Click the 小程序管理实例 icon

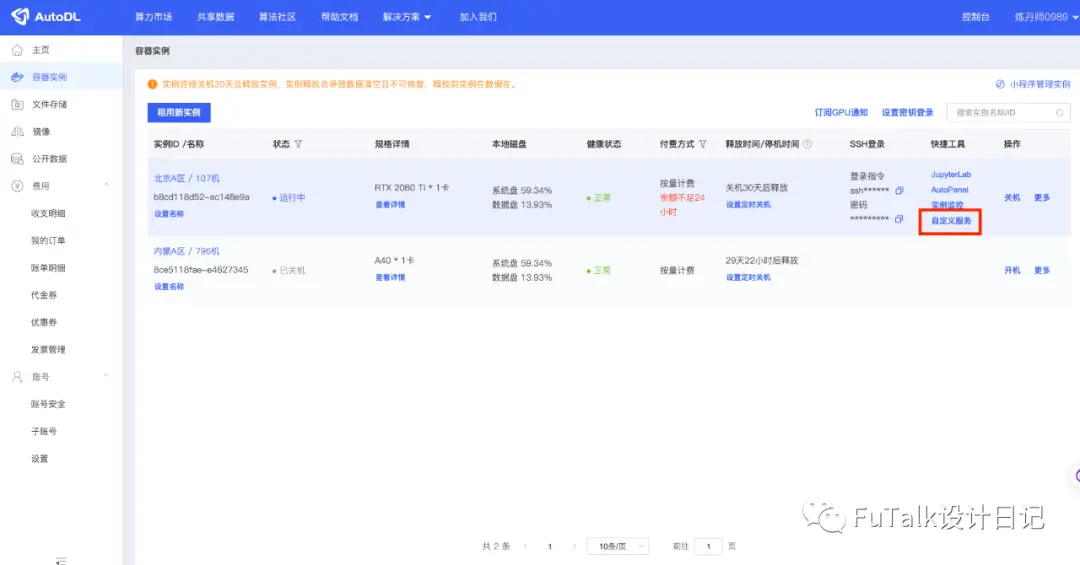point(1000,84)
